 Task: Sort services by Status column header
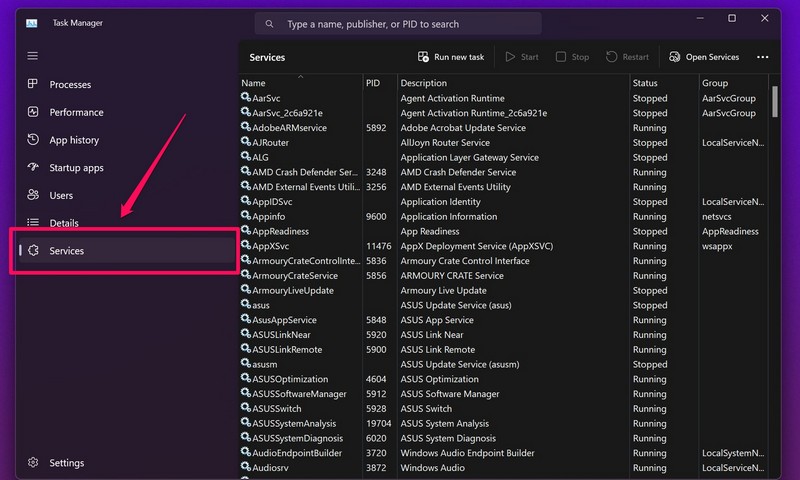click(645, 83)
